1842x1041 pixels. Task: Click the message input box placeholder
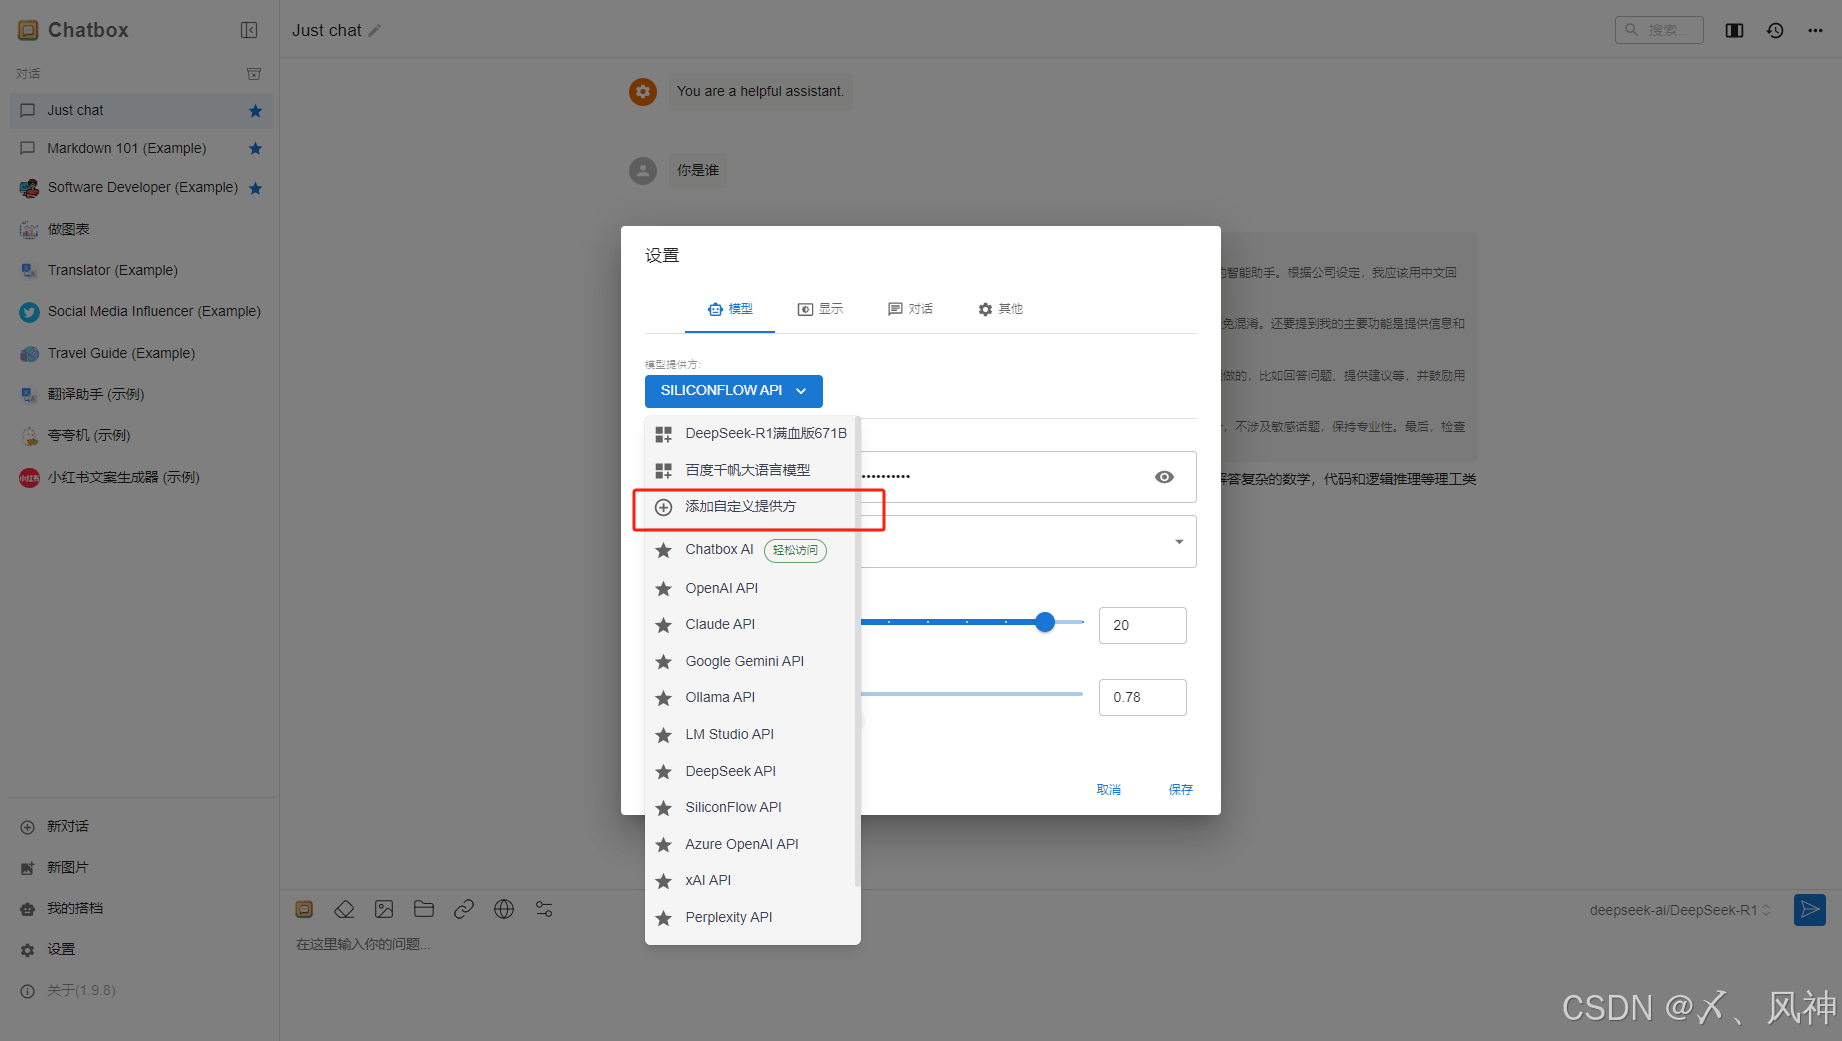pyautogui.click(x=363, y=944)
